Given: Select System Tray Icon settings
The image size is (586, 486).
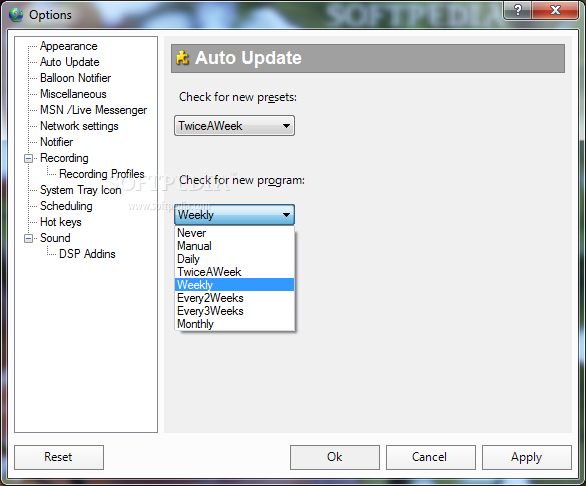Looking at the screenshot, I should (x=81, y=190).
